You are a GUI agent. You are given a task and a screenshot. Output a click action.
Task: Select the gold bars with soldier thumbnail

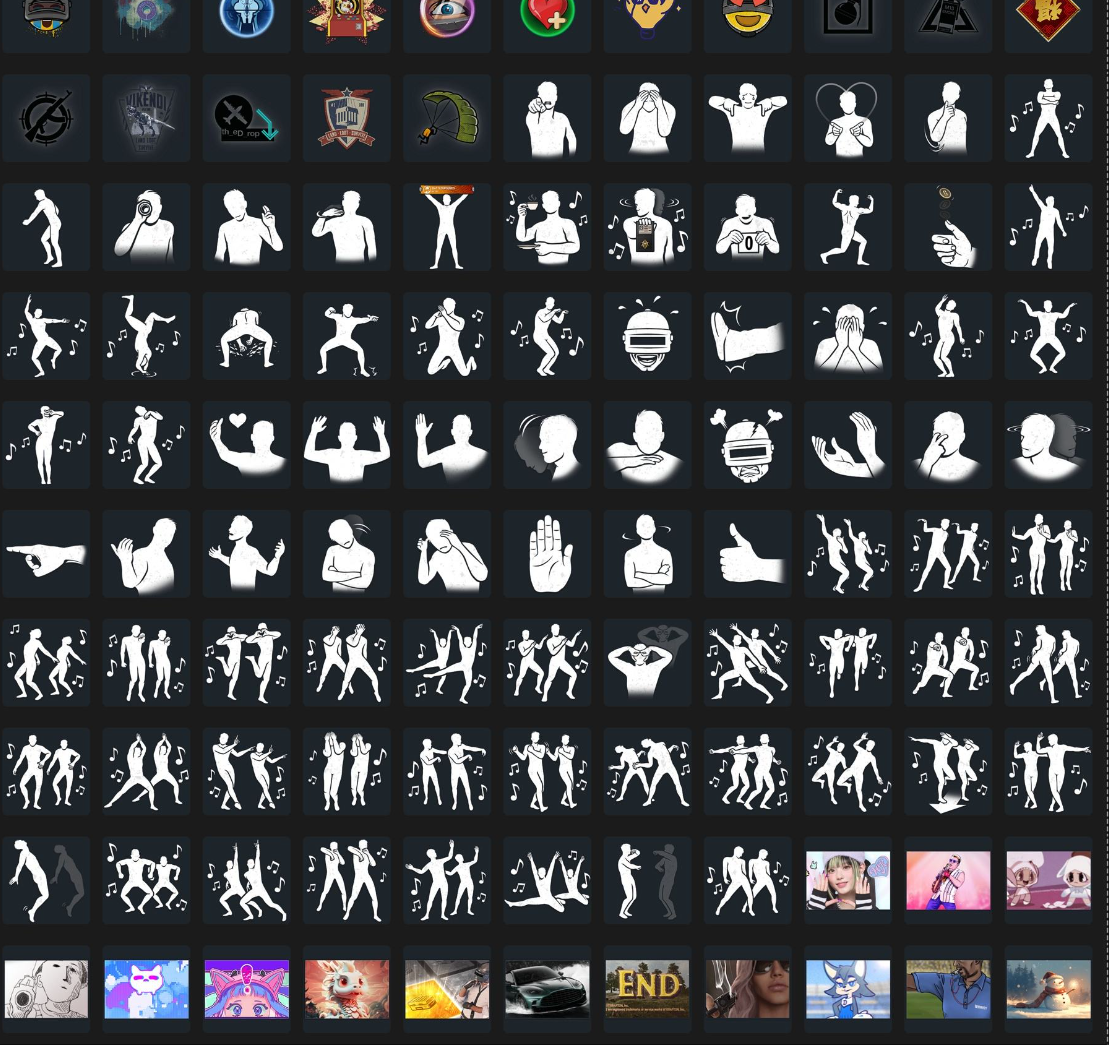pyautogui.click(x=447, y=989)
